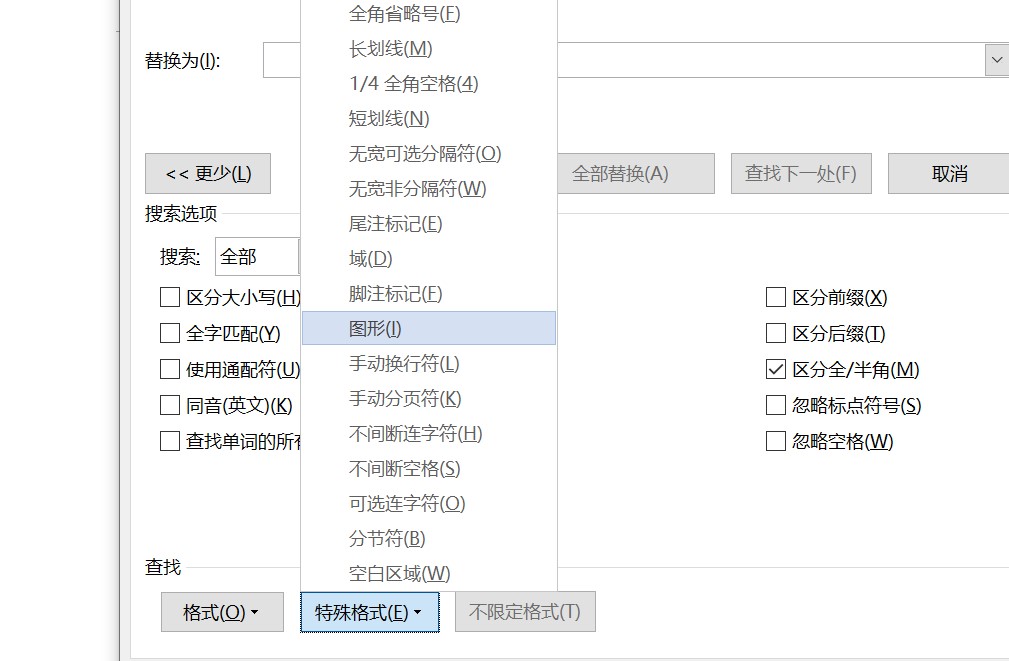
Task: Enable the 忽略空格 checkbox
Action: 776,442
